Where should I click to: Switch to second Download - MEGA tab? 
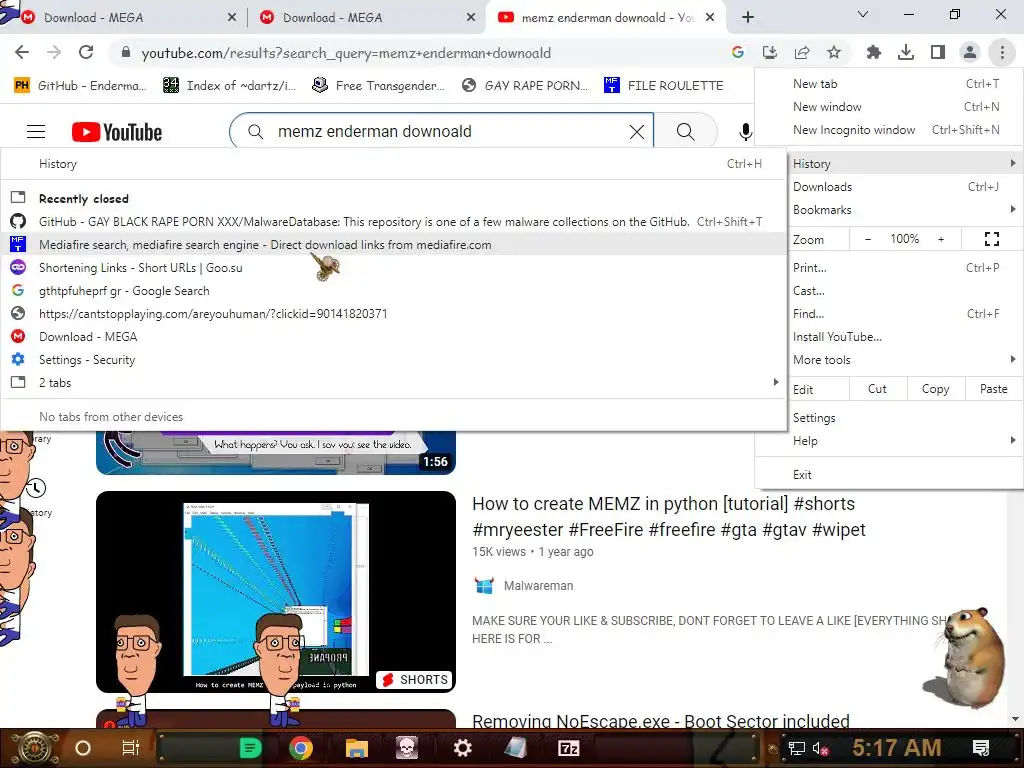pyautogui.click(x=366, y=18)
